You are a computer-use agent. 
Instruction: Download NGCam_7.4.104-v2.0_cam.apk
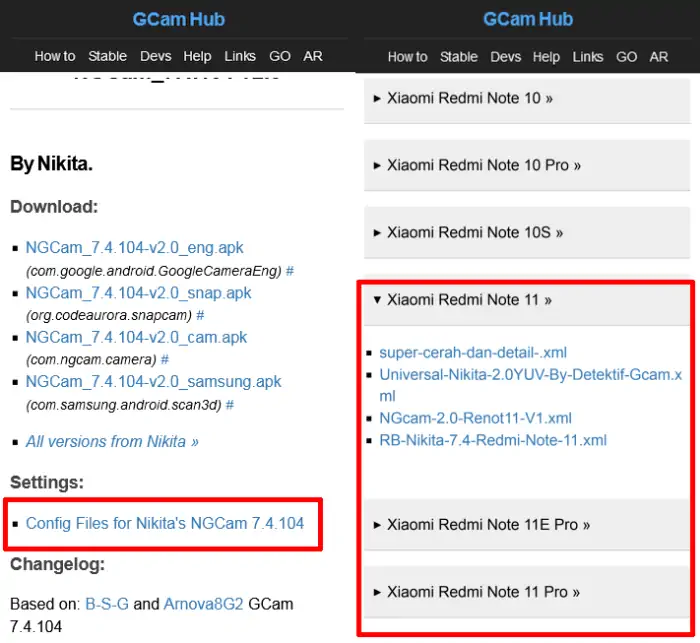coord(136,337)
